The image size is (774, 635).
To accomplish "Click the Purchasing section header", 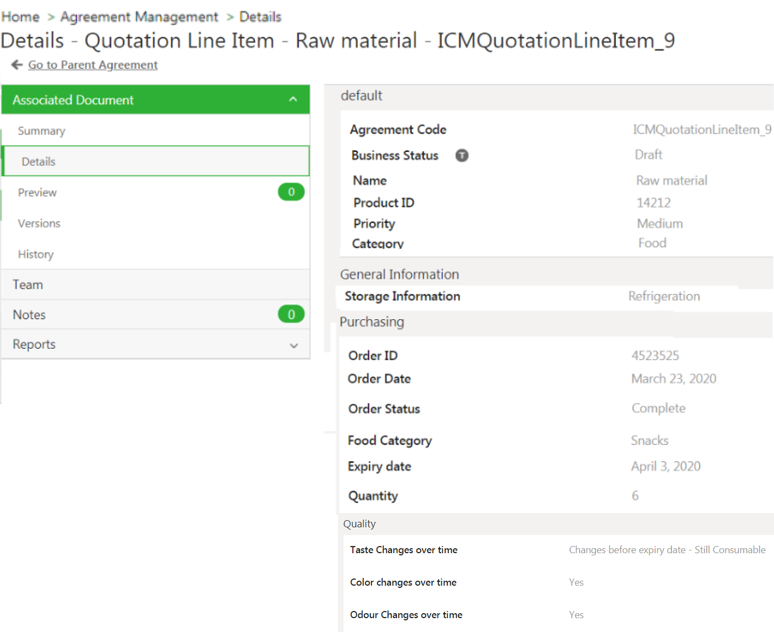I will point(372,322).
